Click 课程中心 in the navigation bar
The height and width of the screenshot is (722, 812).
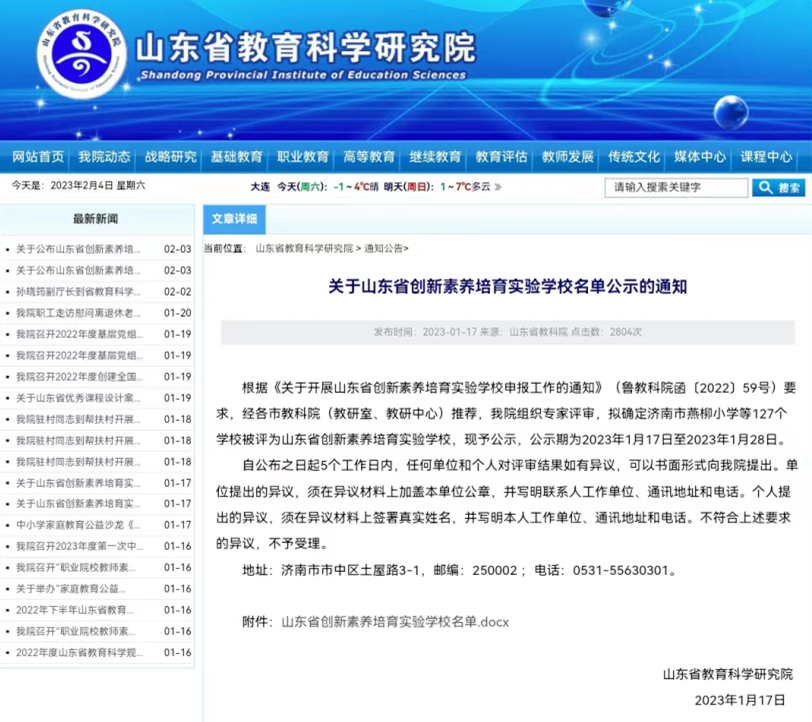click(766, 157)
